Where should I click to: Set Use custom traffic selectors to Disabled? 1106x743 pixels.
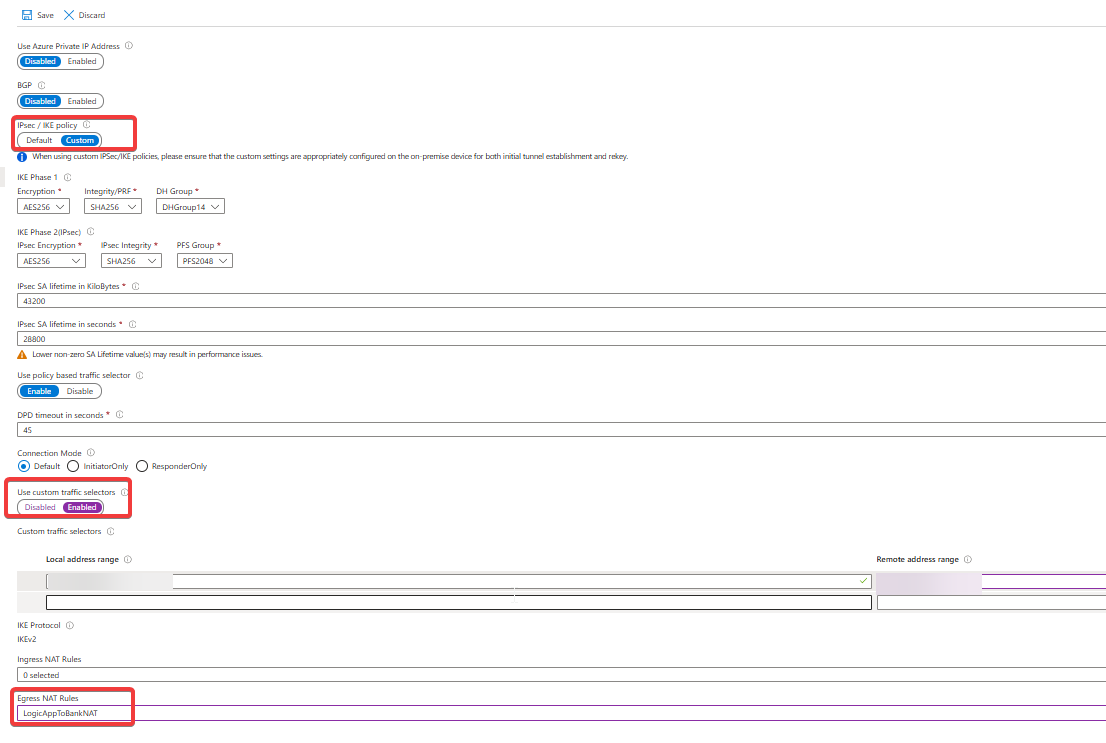[x=40, y=507]
